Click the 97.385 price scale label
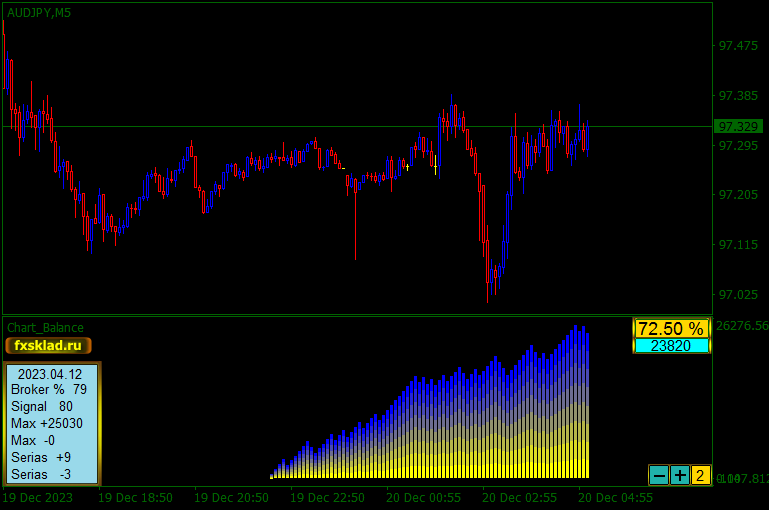The height and width of the screenshot is (510, 769). (738, 96)
